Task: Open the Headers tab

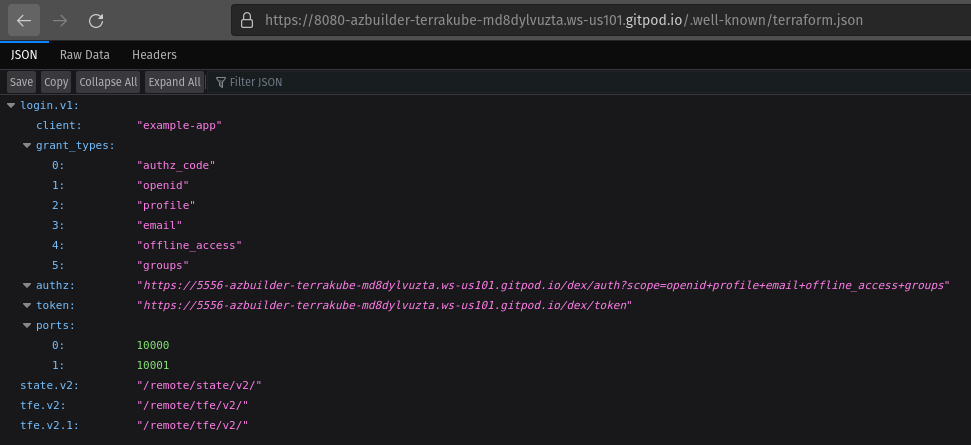Action: tap(154, 54)
